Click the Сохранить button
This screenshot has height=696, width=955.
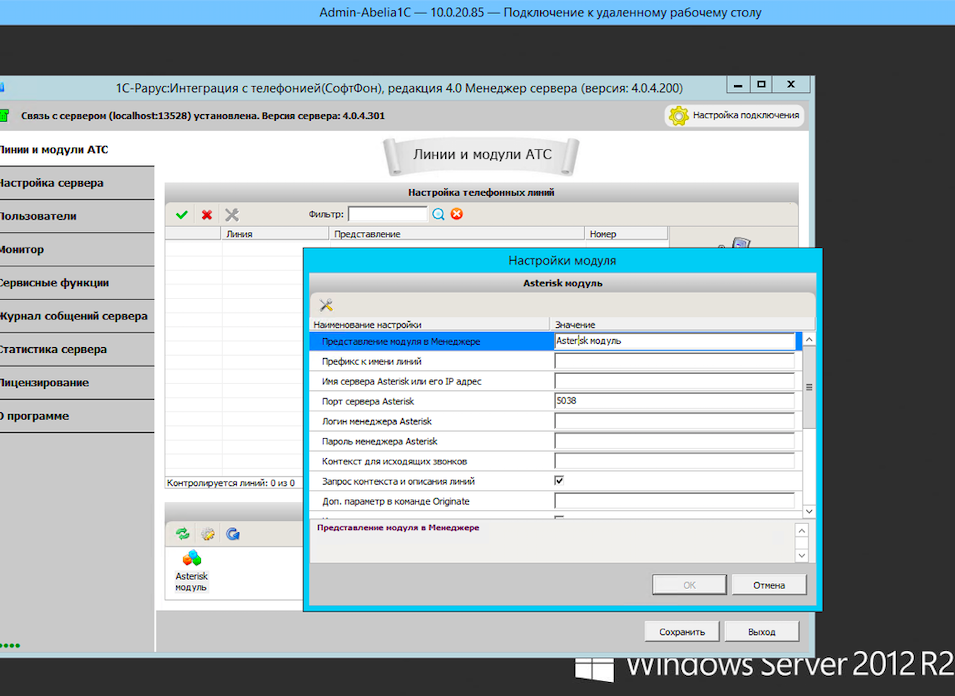(681, 632)
